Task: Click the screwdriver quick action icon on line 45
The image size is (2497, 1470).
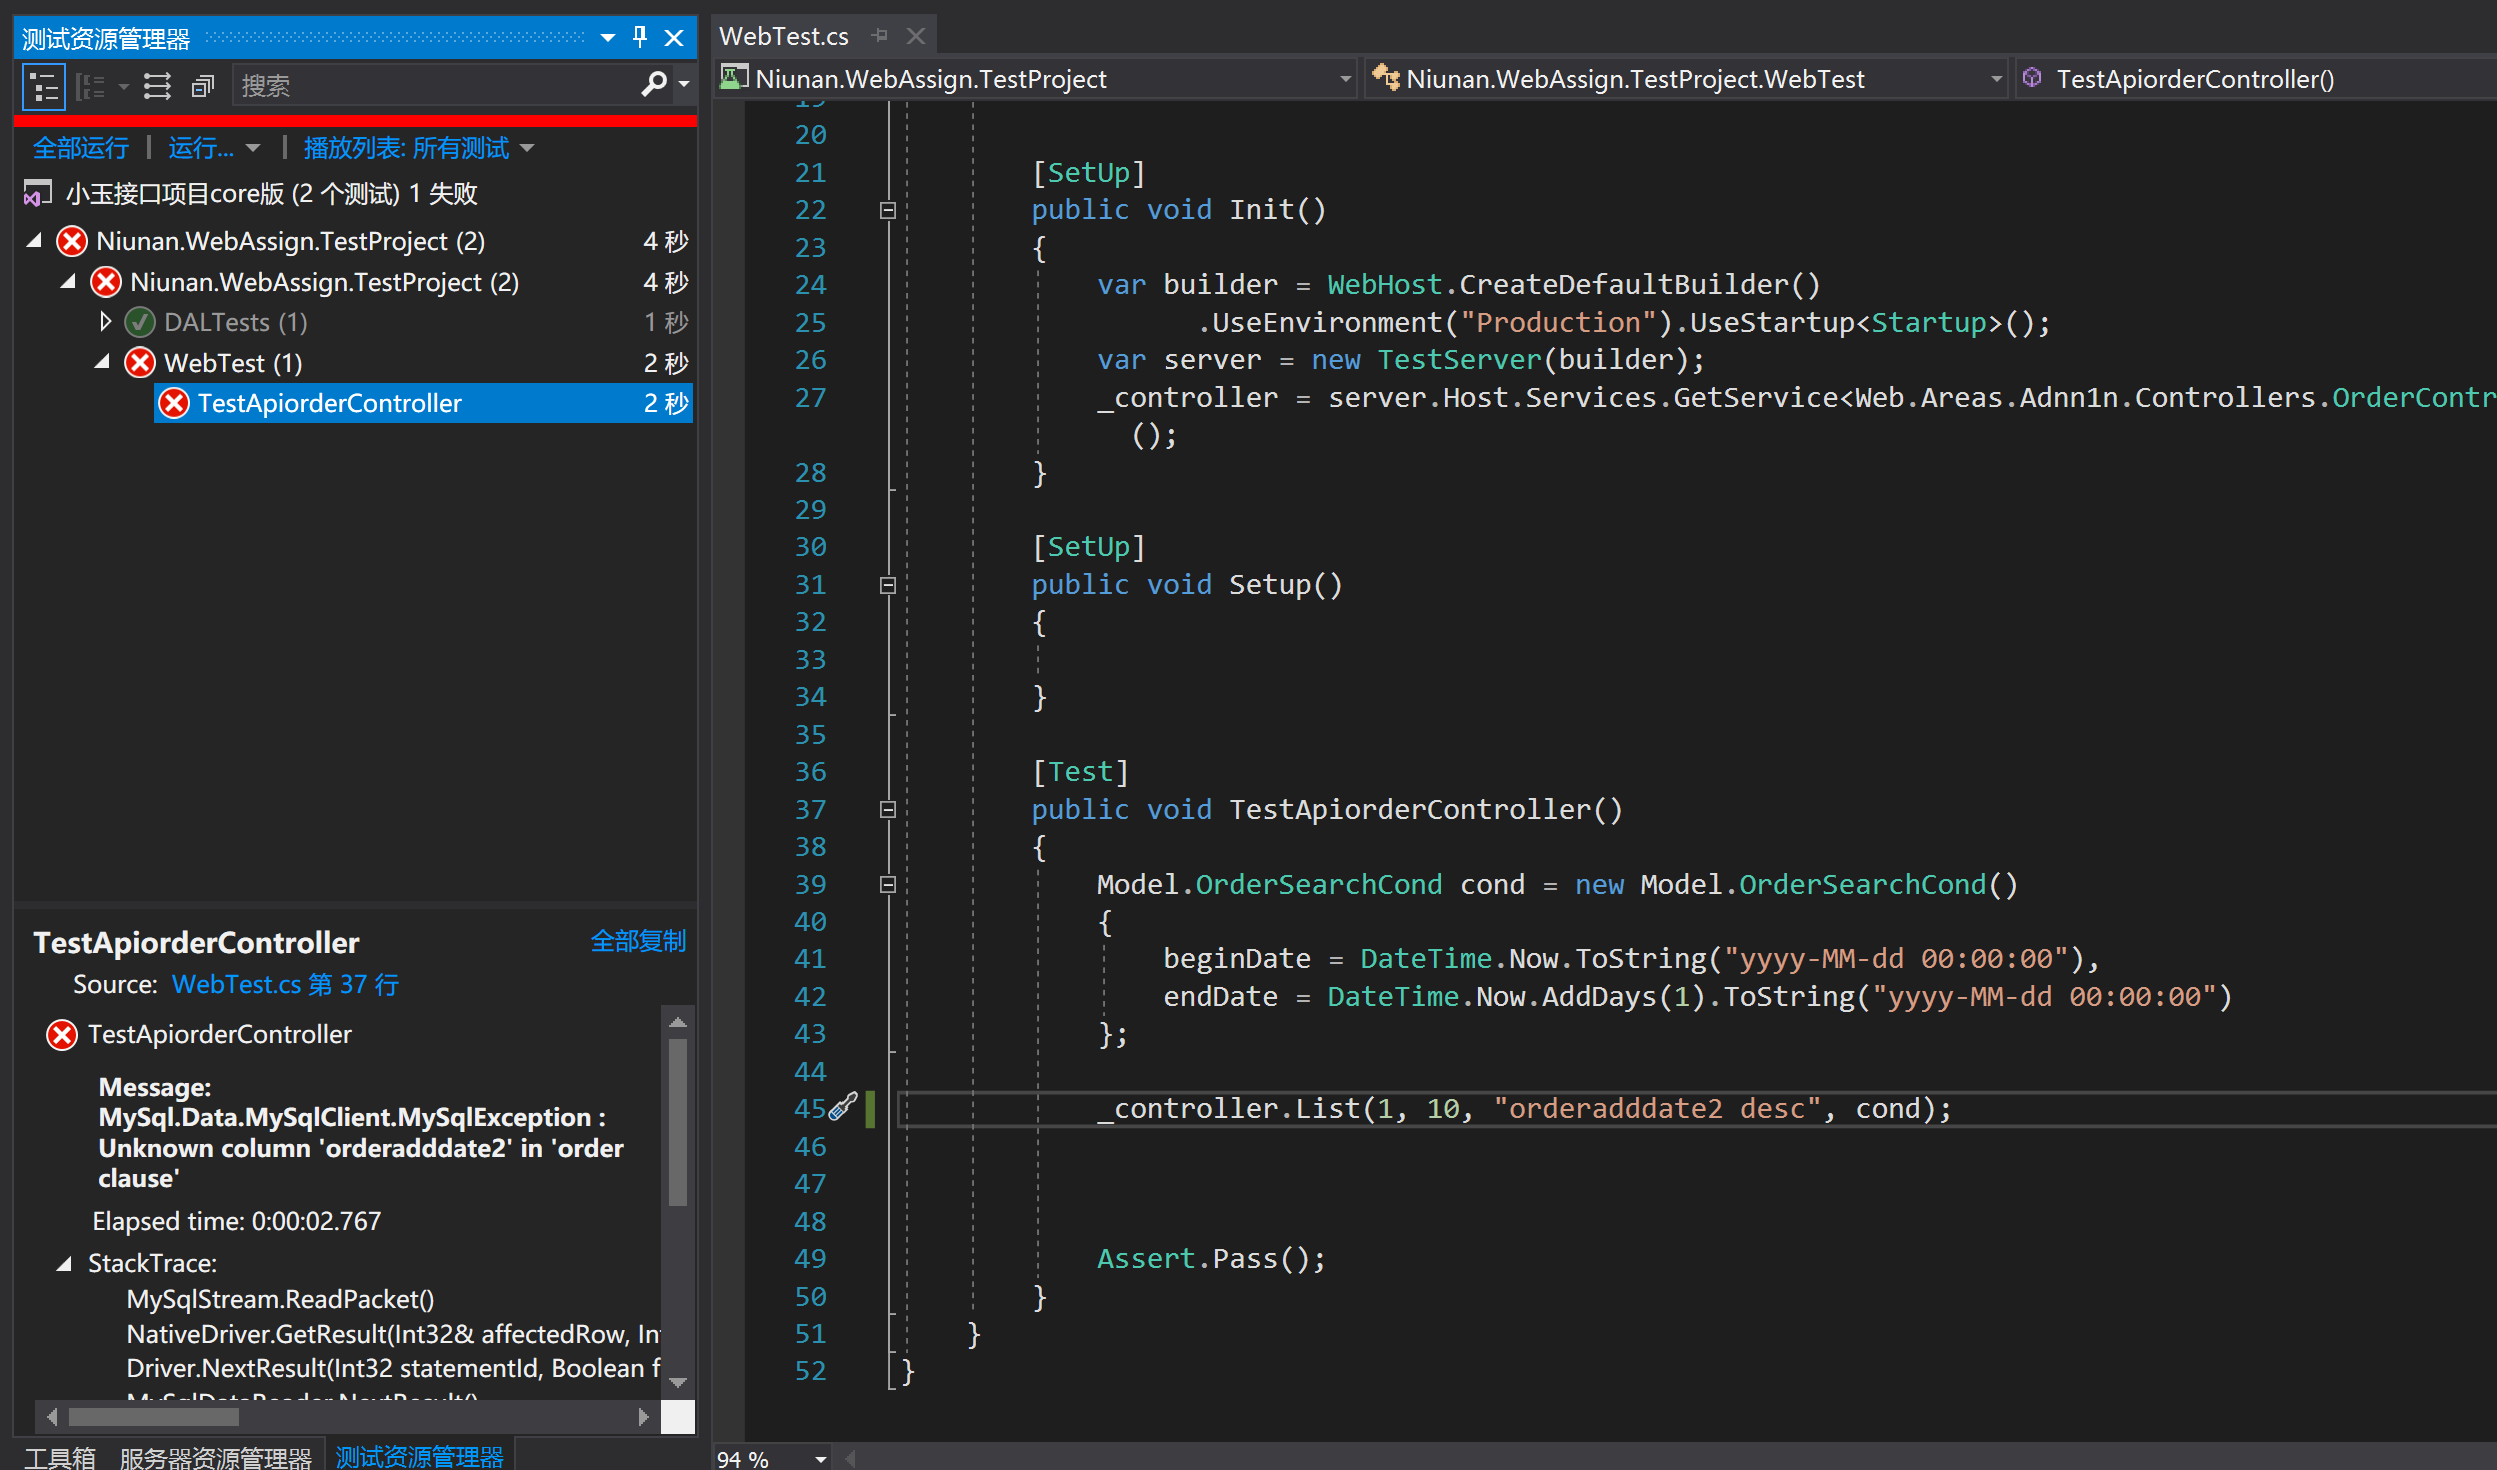Action: 843,1106
